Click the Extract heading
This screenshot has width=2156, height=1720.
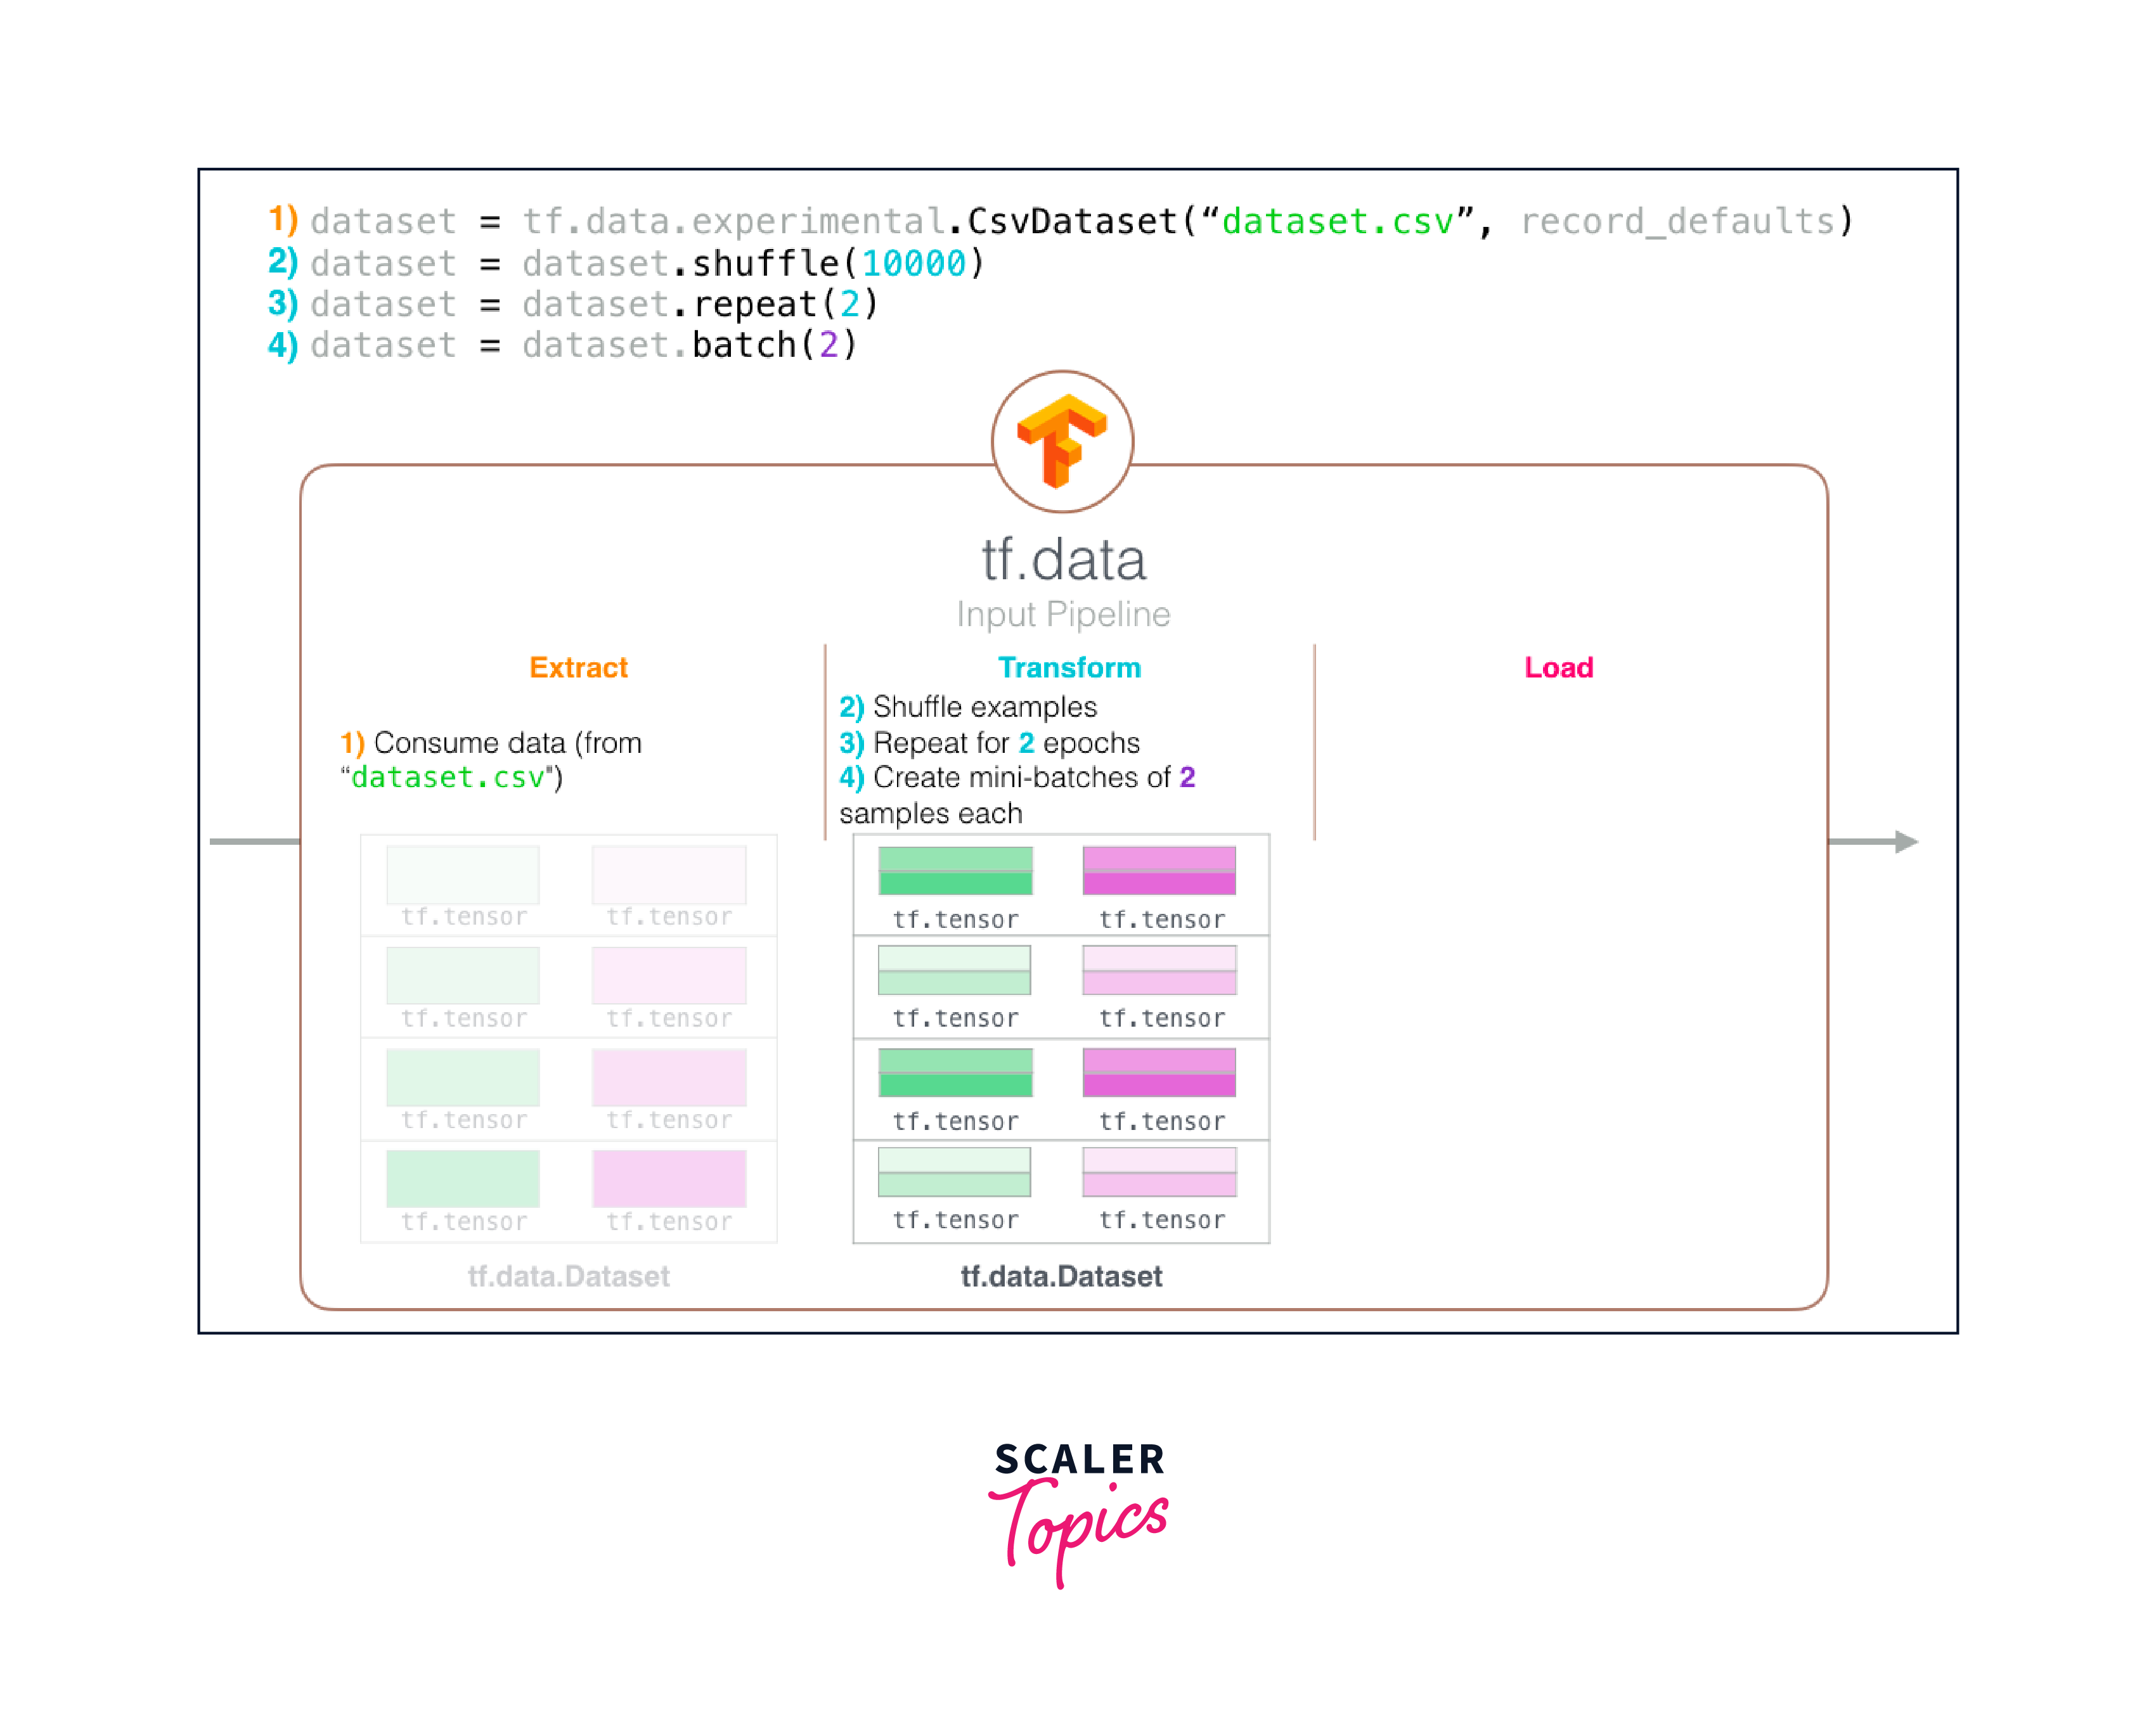point(578,667)
